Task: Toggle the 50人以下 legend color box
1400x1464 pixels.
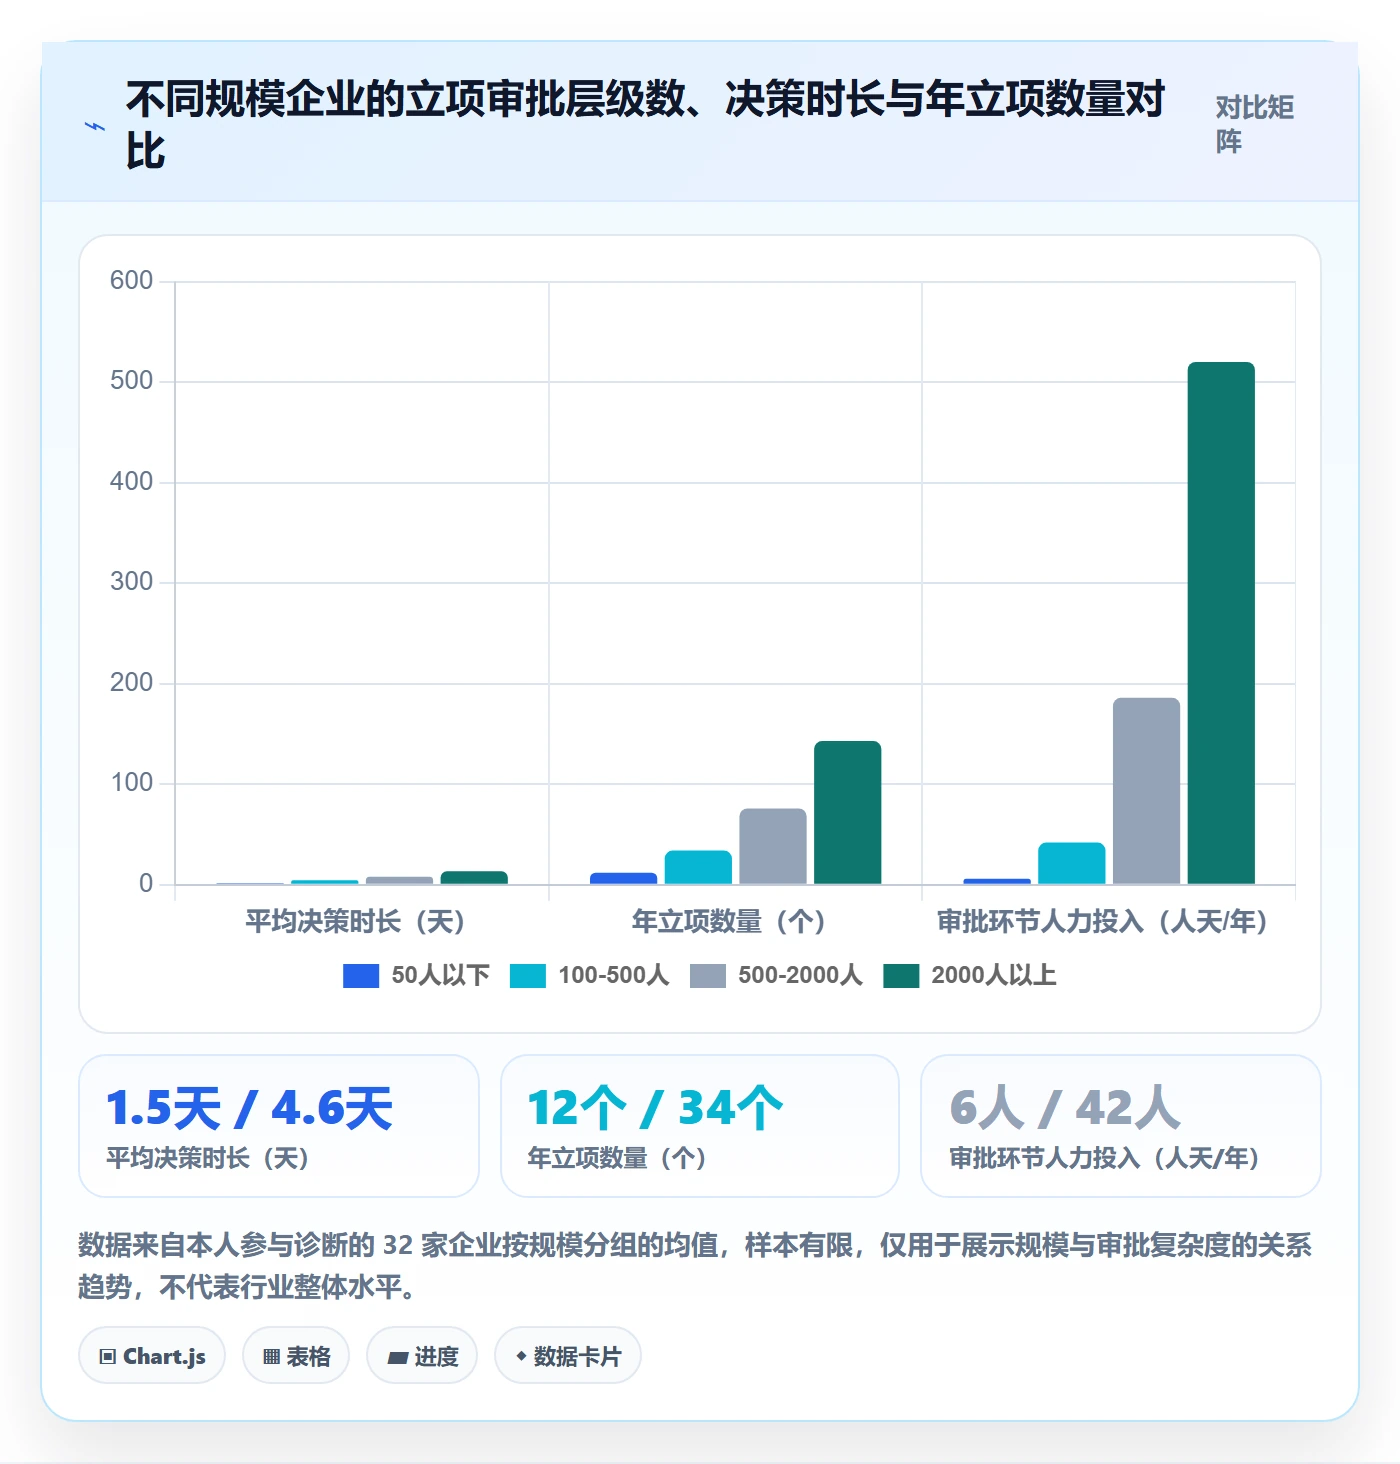Action: (361, 976)
